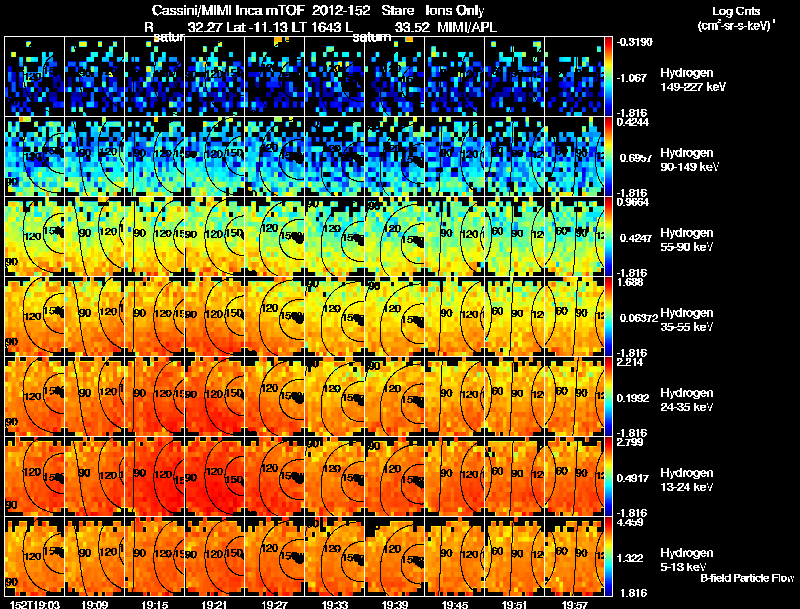Click the 'MIMI/APL' credit text
The width and height of the screenshot is (800, 609).
467,27
